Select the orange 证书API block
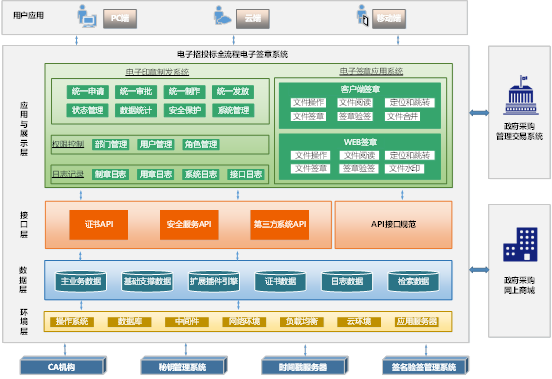 pos(99,225)
